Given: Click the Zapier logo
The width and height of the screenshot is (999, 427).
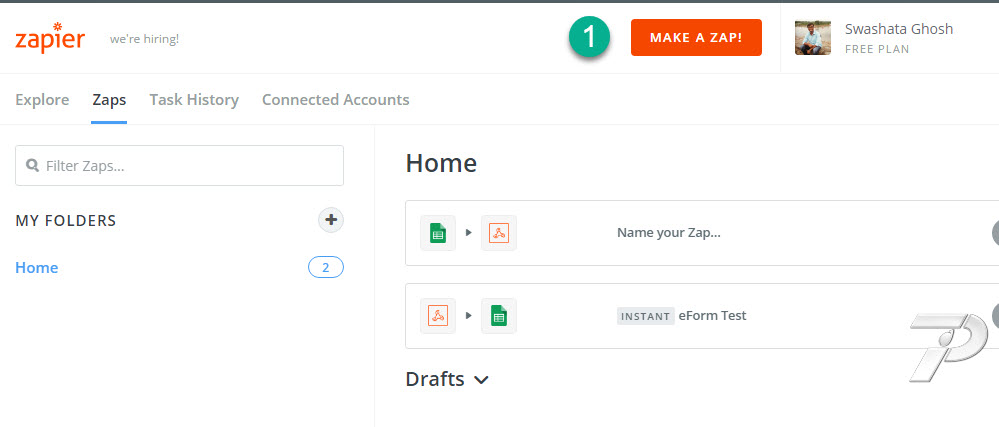Looking at the screenshot, I should 50,38.
